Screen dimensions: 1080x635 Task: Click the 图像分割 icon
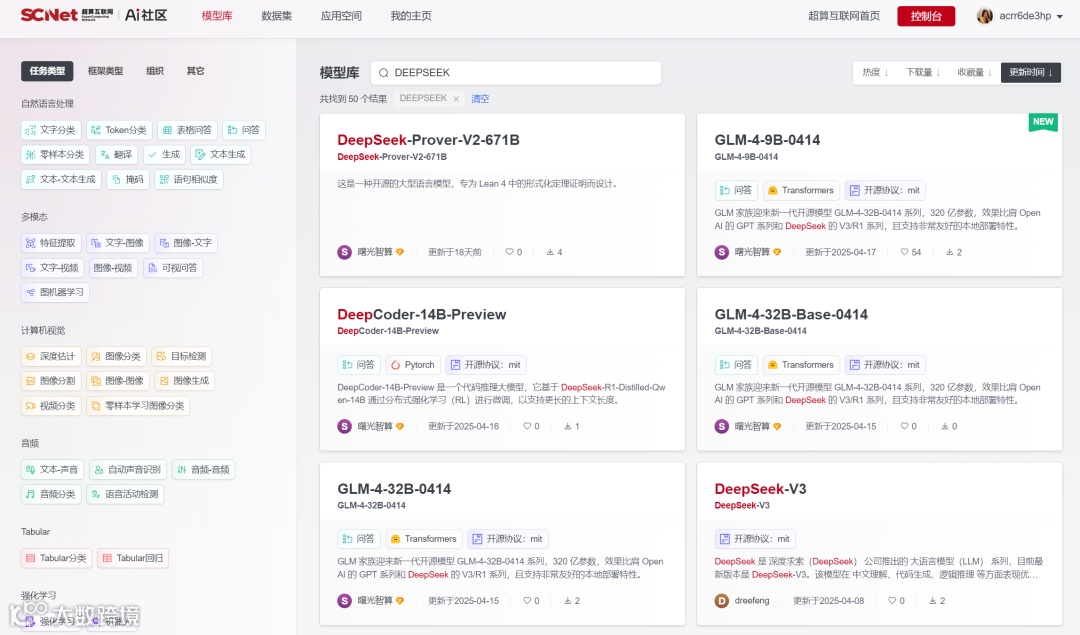click(x=30, y=381)
